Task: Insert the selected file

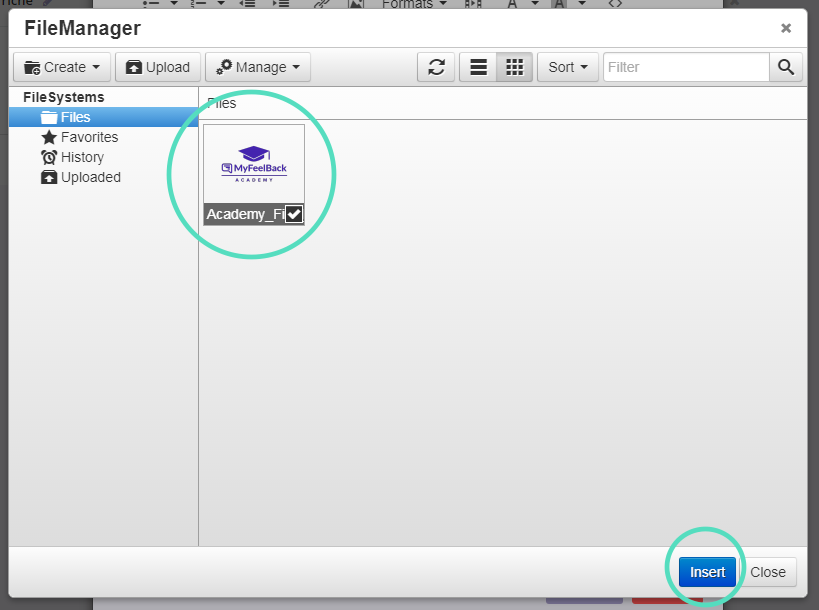Action: coord(707,572)
